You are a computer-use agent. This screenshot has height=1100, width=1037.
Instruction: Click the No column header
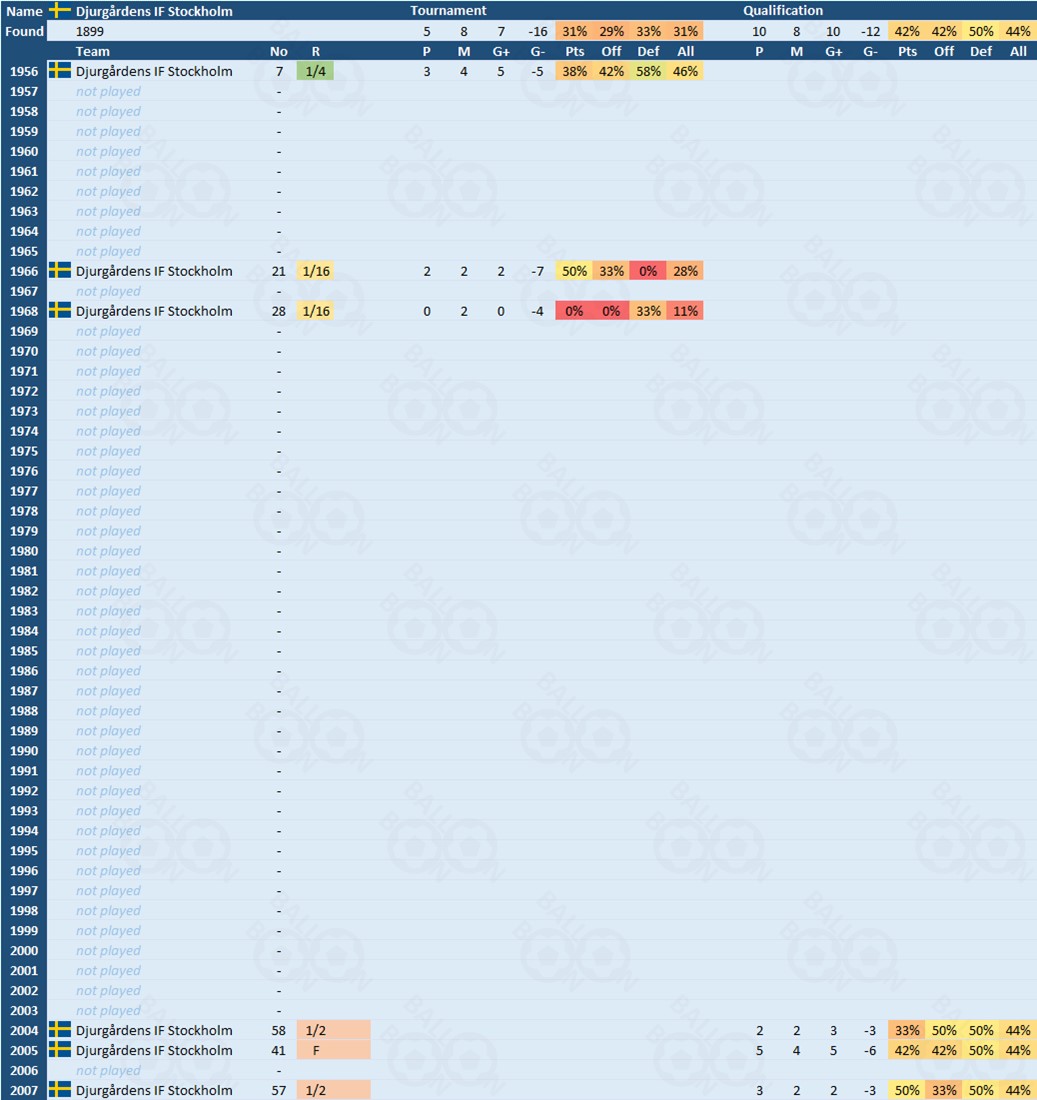(279, 51)
